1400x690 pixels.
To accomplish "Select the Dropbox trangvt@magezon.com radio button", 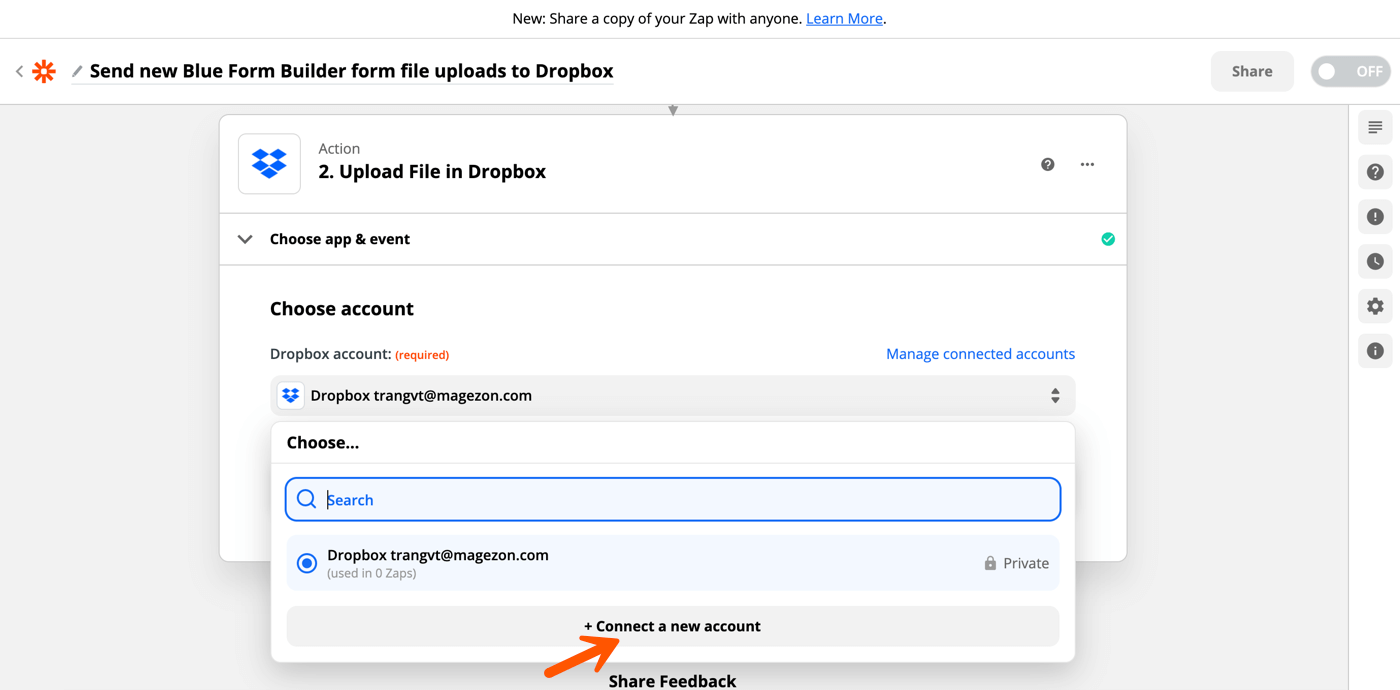I will click(306, 562).
